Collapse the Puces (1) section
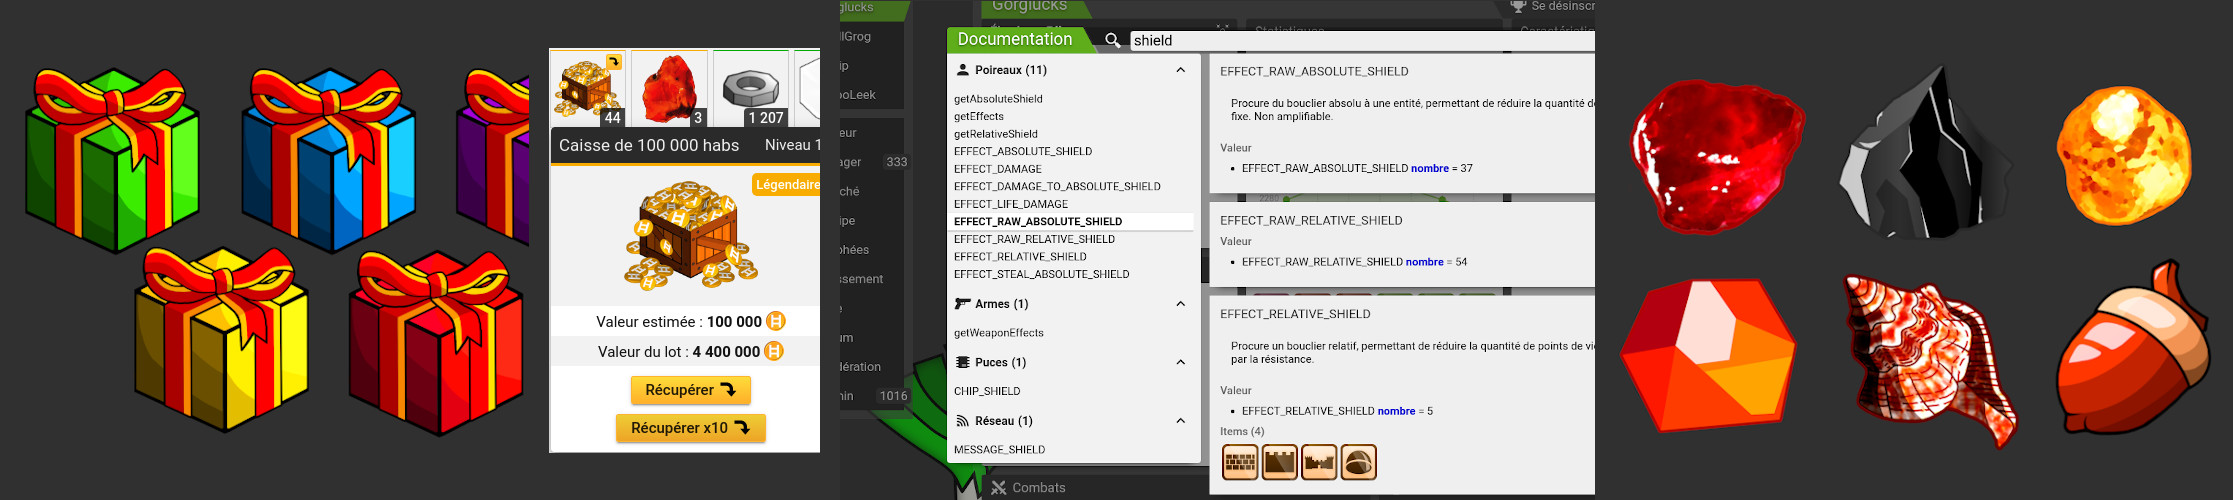This screenshot has width=2233, height=500. click(1180, 362)
